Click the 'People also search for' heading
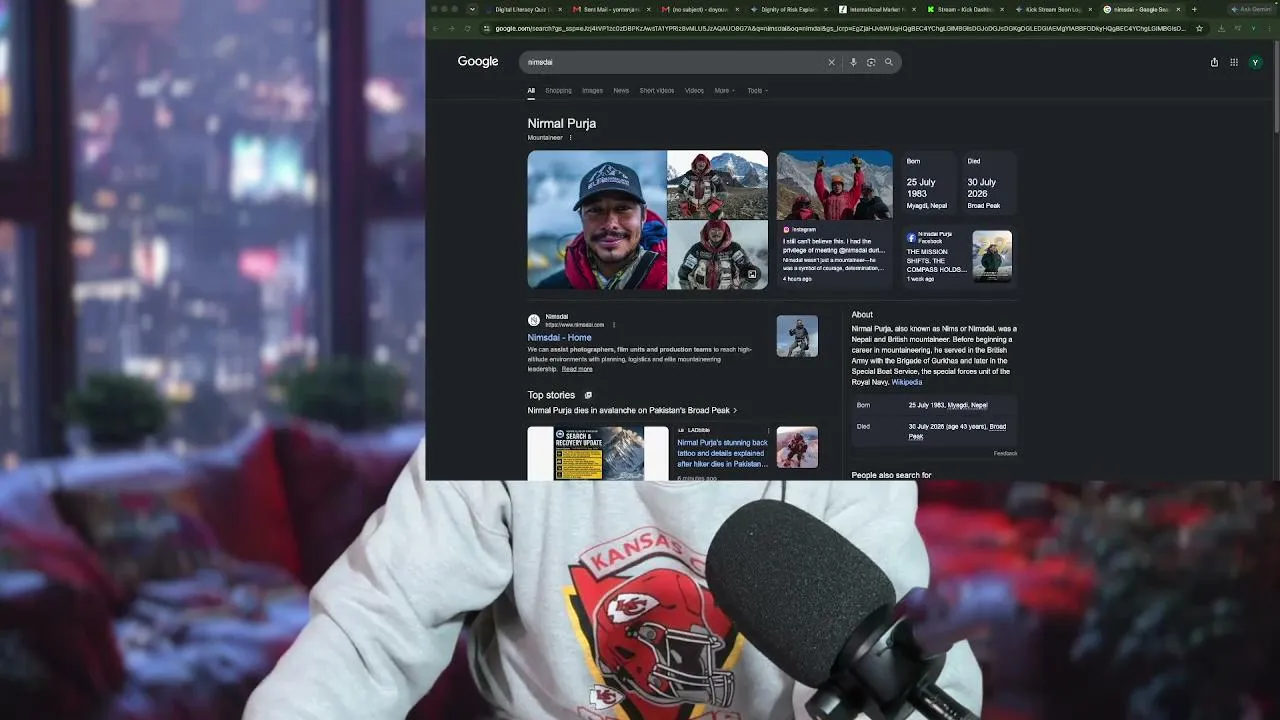Screen dimensions: 1280x720 point(891,475)
